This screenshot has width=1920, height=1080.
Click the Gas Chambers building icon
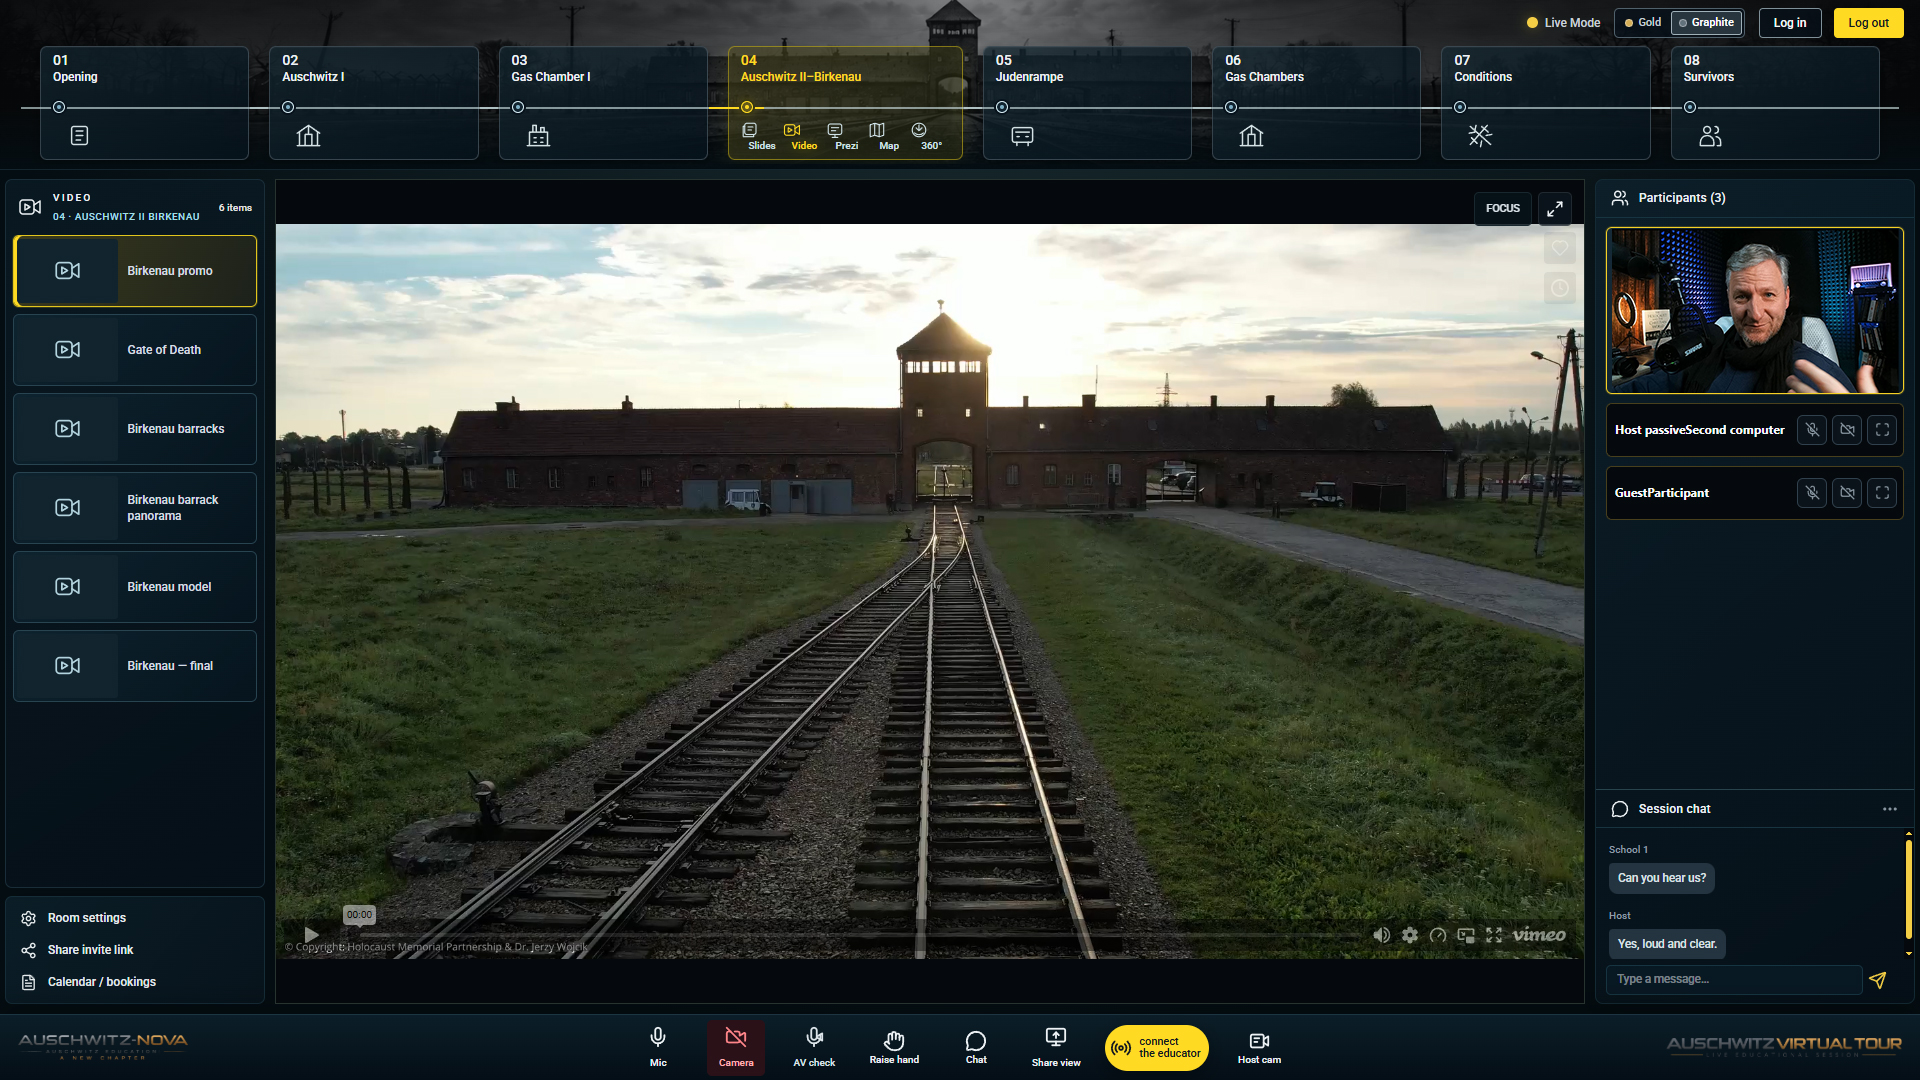[1251, 136]
